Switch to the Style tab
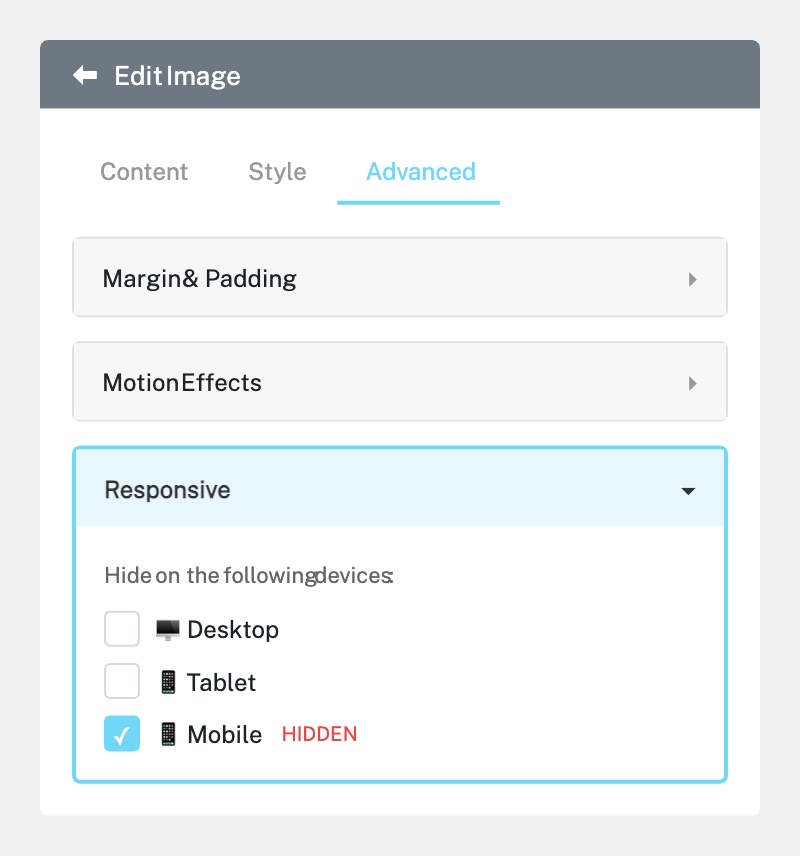This screenshot has width=800, height=856. 277,173
